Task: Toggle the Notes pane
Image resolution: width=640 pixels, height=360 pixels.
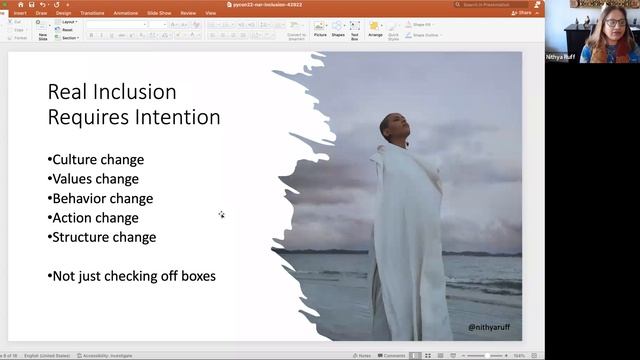Action: point(362,356)
